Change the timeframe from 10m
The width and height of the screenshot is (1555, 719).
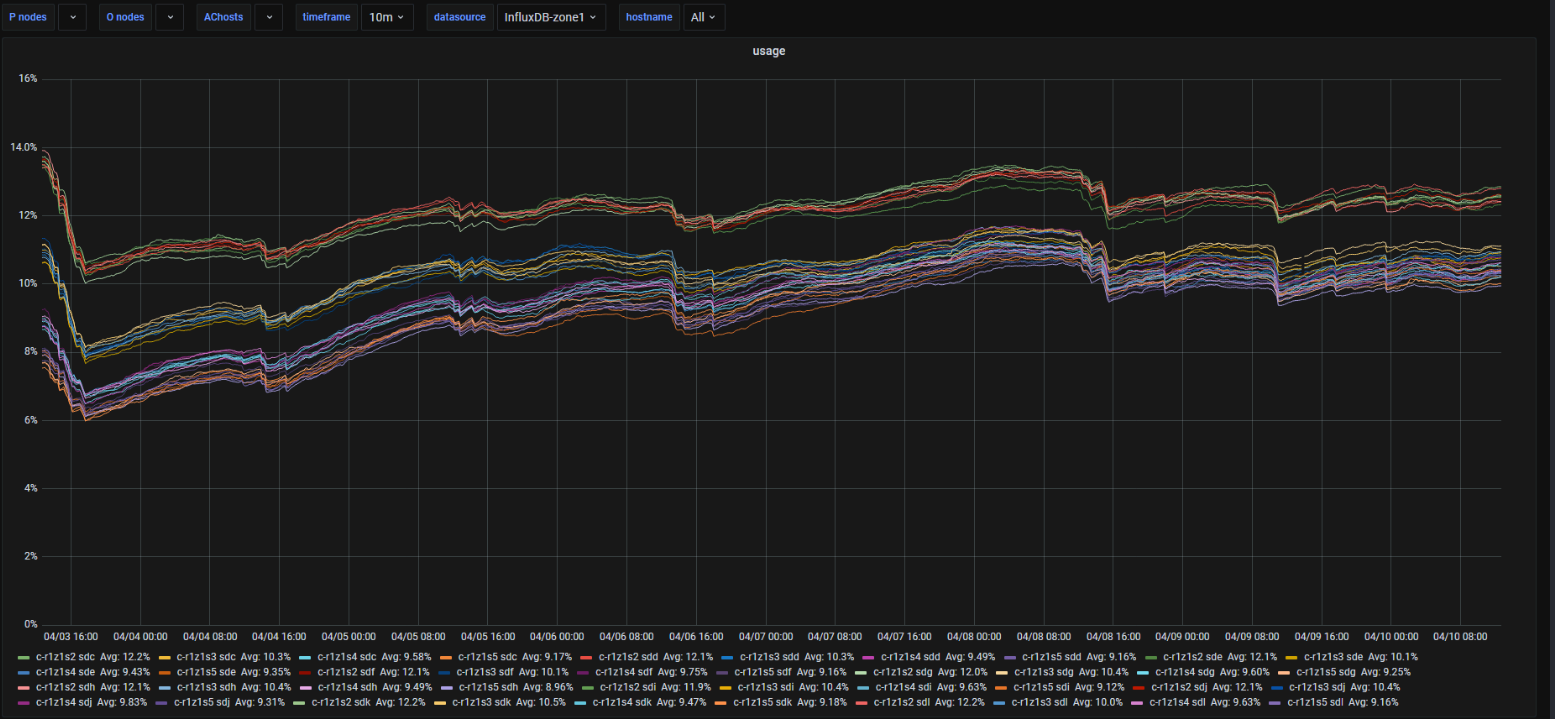coord(386,17)
